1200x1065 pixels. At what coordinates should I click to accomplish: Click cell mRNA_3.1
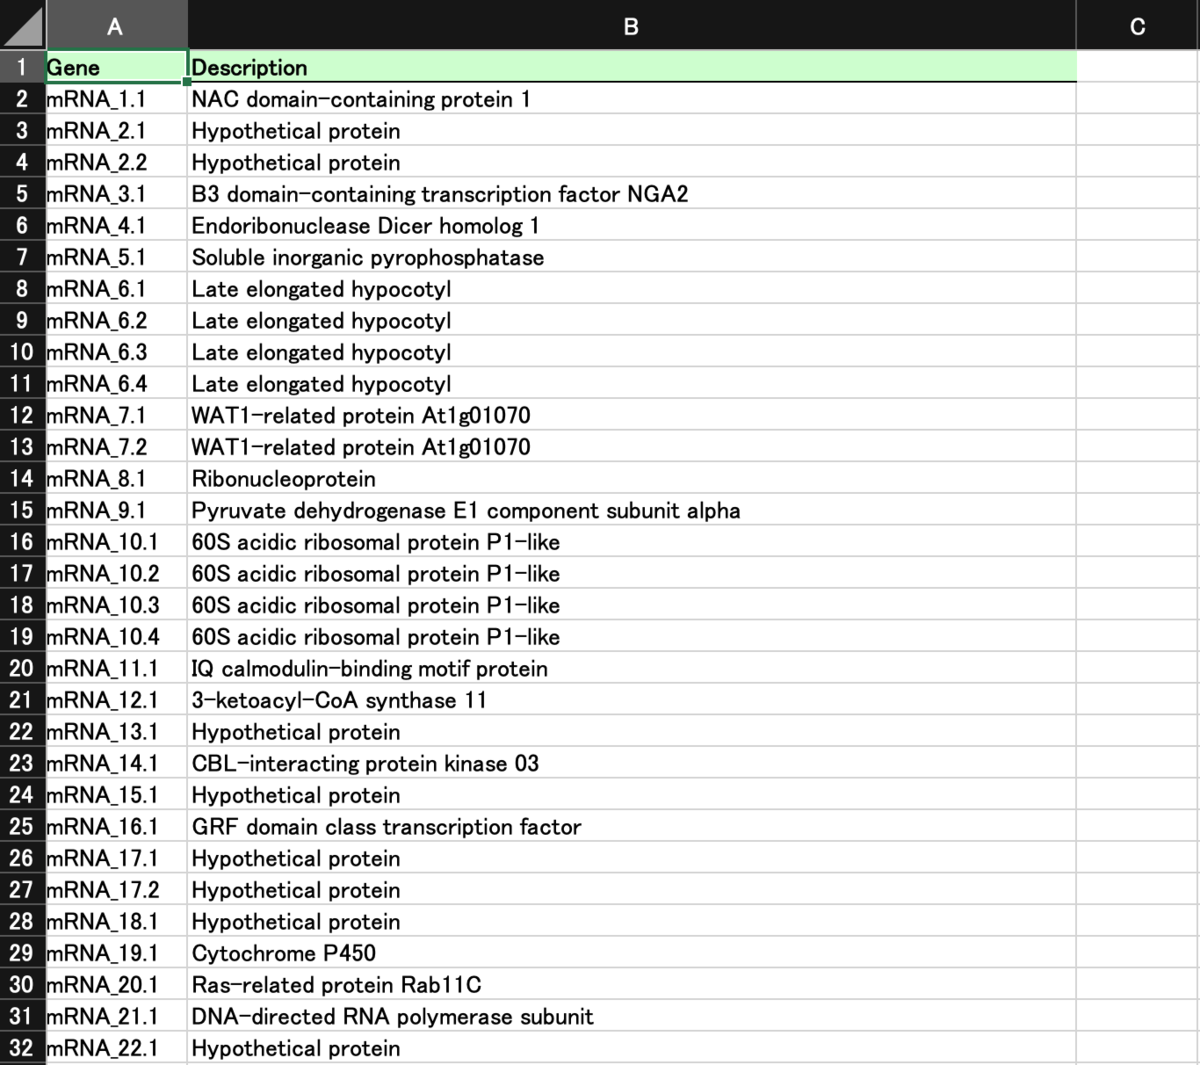(116, 194)
